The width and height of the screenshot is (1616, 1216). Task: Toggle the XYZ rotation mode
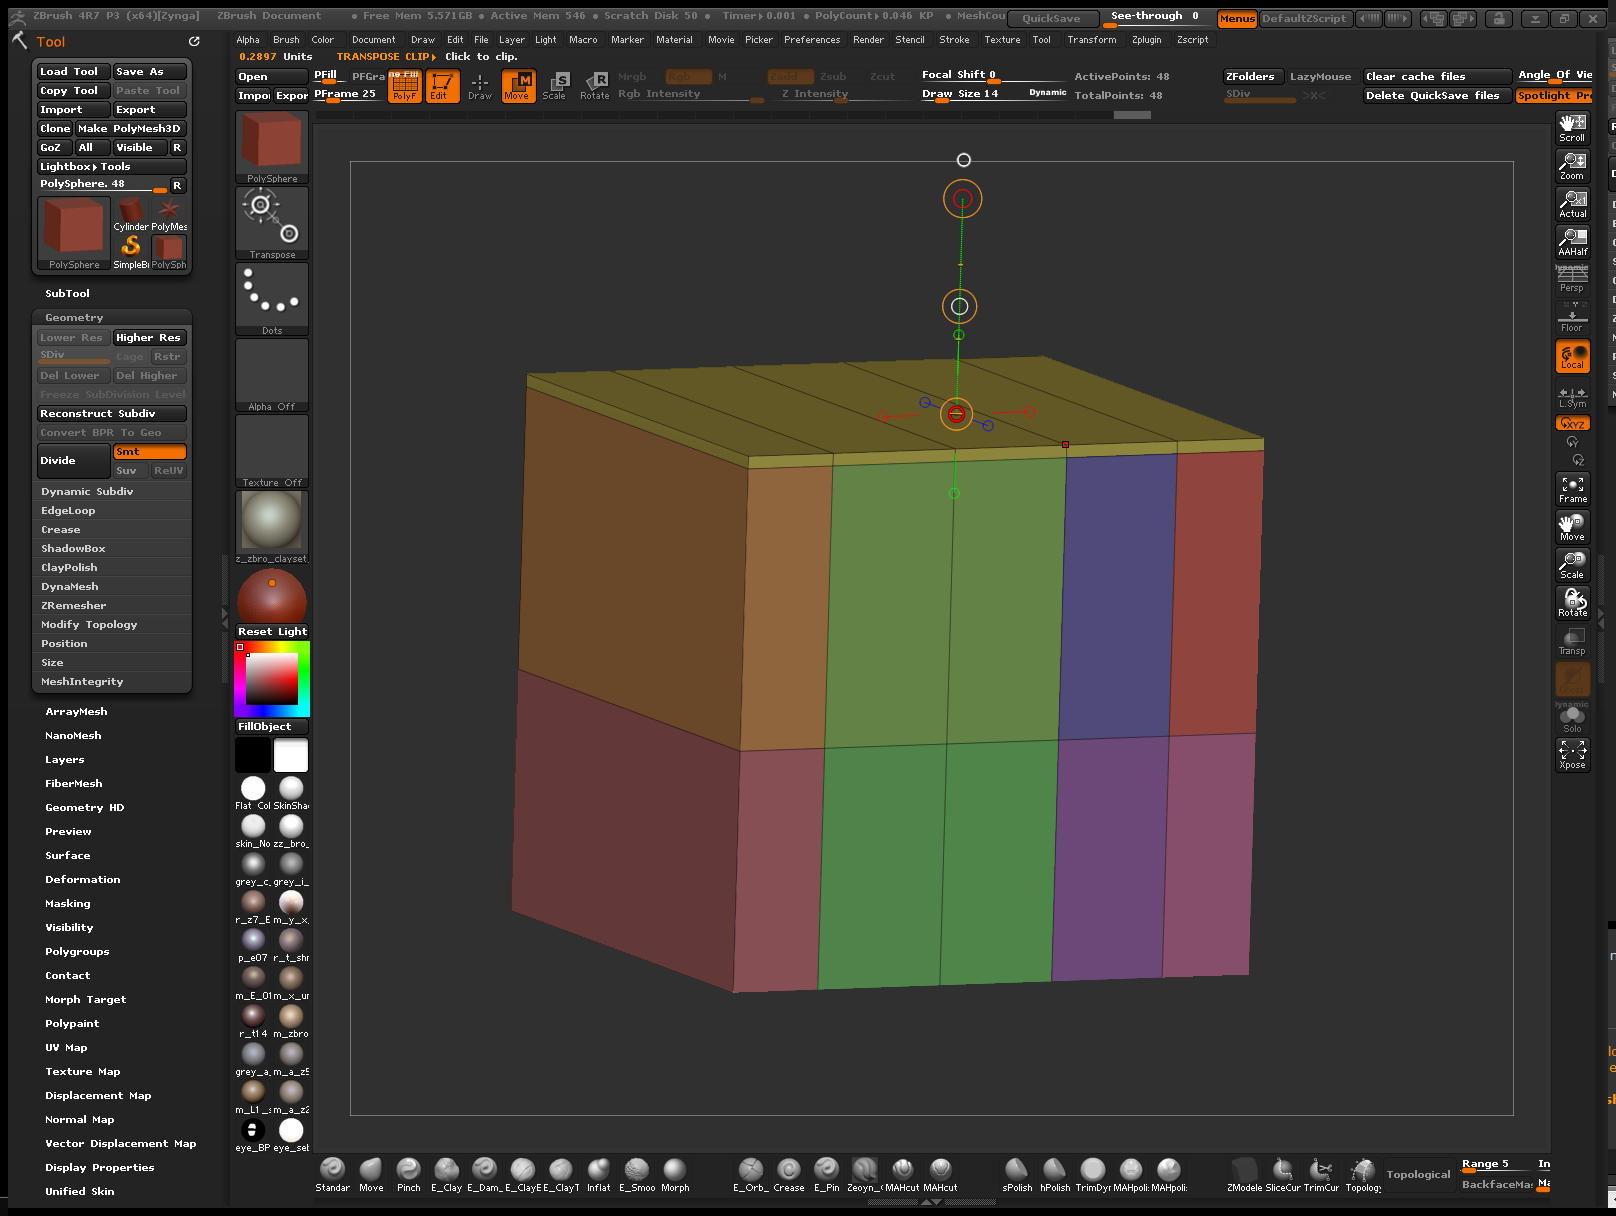tap(1572, 423)
